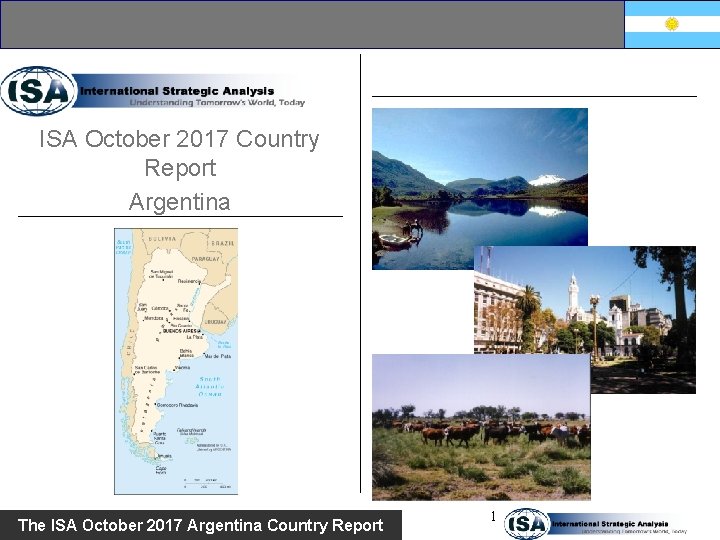Screen dimensions: 720x540
Task: Click 'BRAZIL' label on the map
Action: pyautogui.click(x=223, y=243)
